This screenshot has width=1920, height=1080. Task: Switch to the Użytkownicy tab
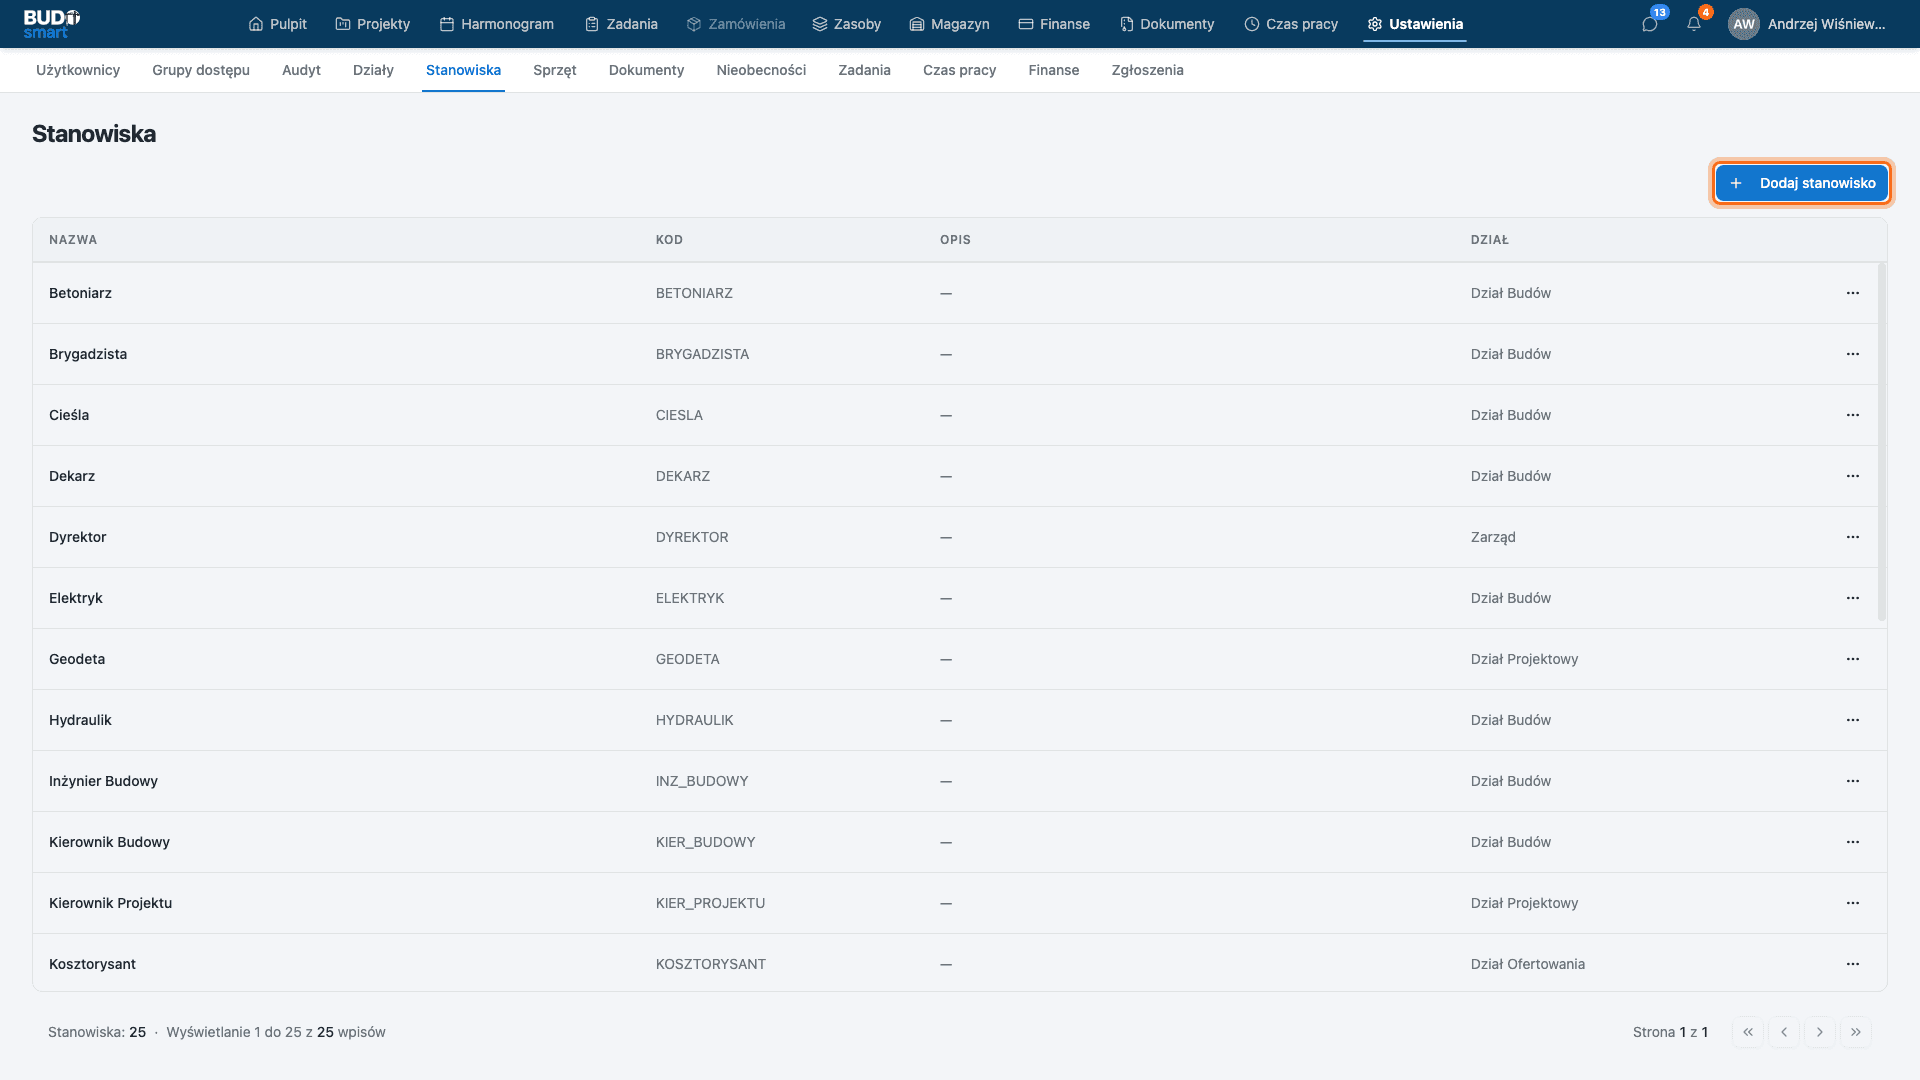[x=78, y=70]
